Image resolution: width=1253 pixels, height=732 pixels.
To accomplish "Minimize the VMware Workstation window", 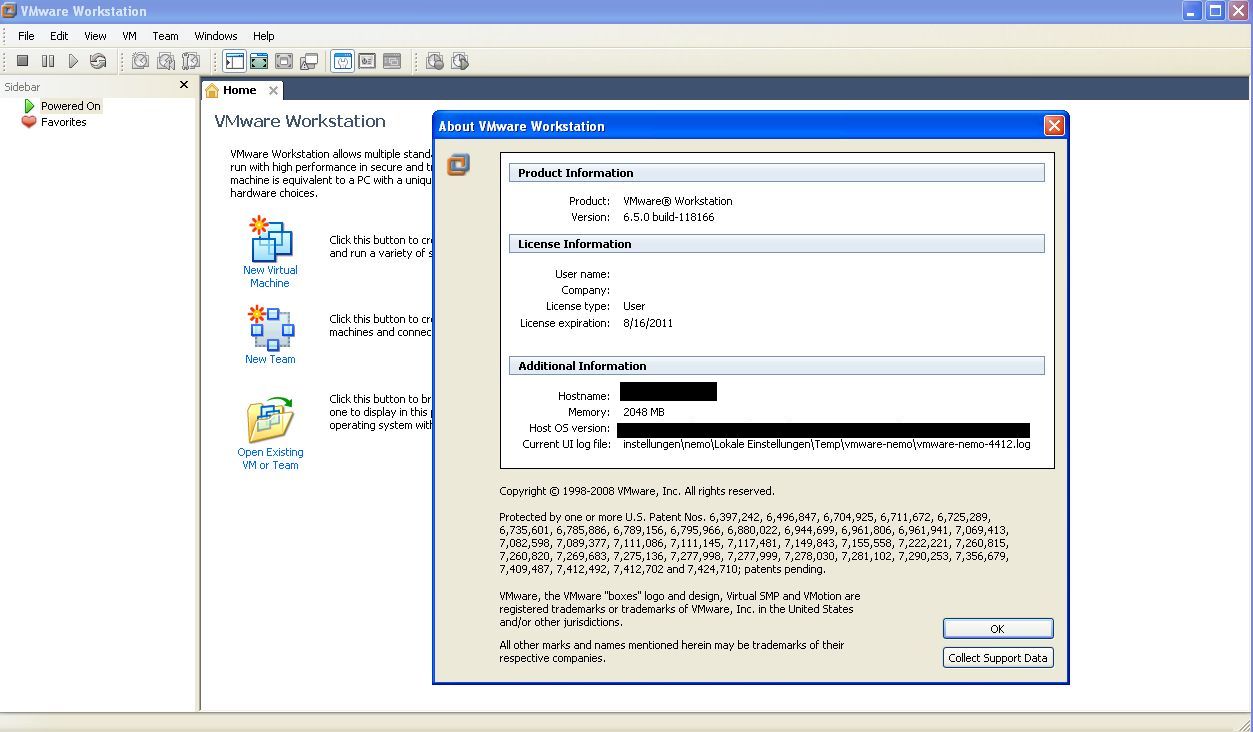I will point(1193,11).
